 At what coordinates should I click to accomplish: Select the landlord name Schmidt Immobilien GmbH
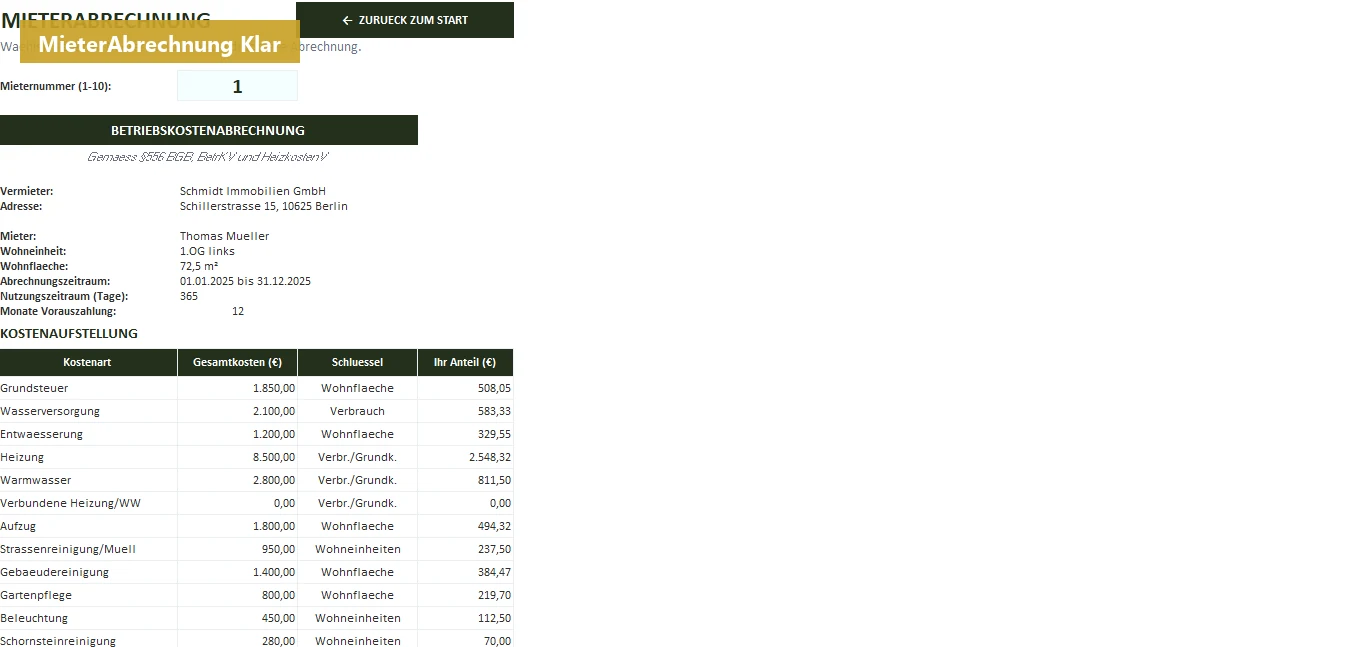pyautogui.click(x=253, y=191)
